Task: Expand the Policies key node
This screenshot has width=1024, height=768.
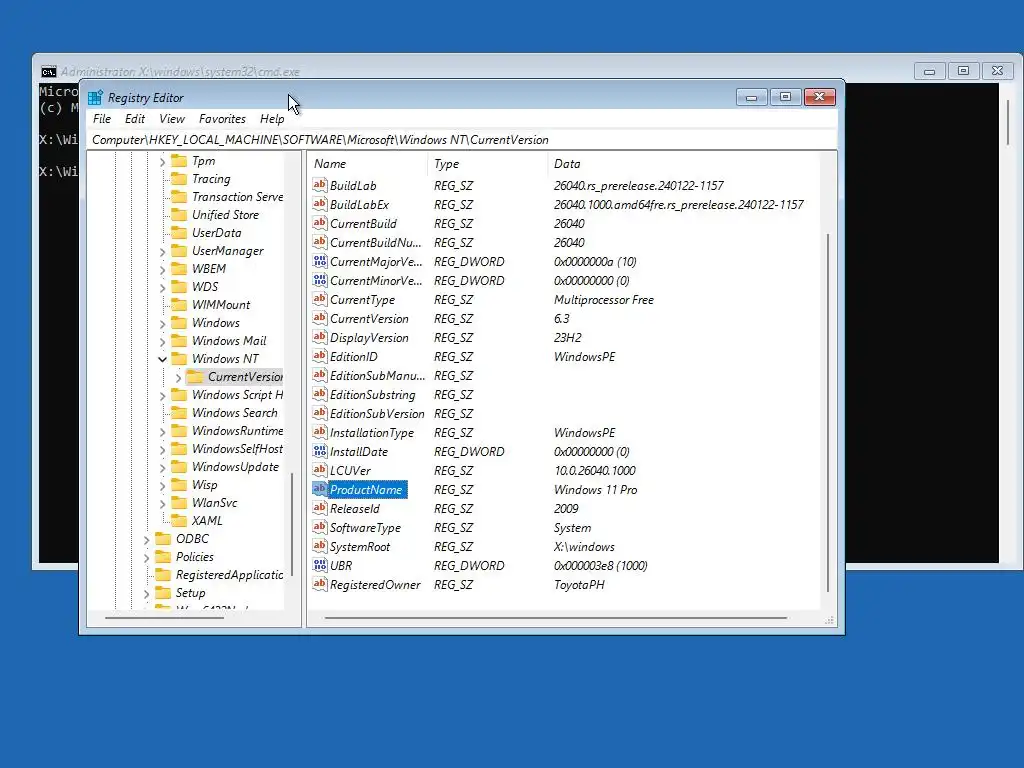Action: coord(147,556)
